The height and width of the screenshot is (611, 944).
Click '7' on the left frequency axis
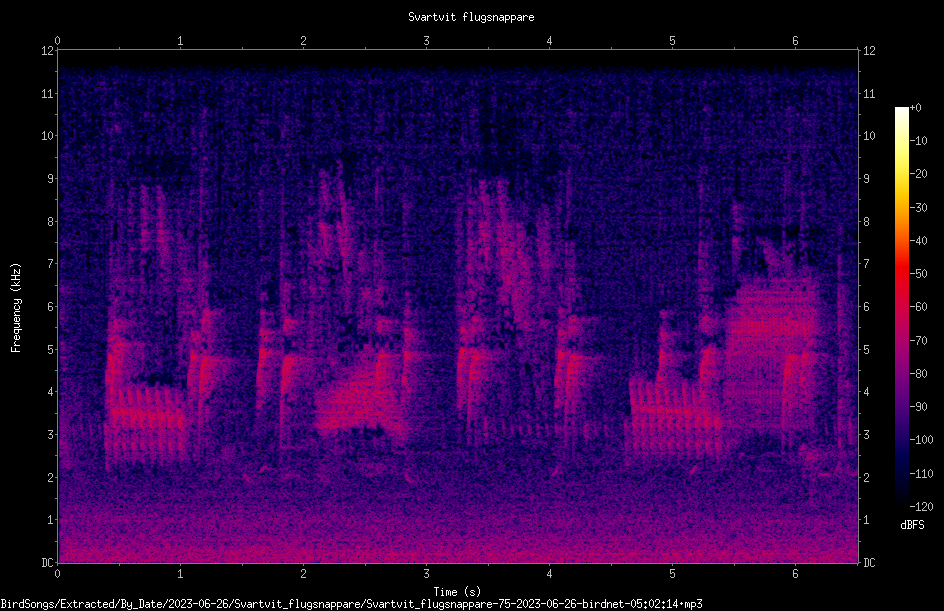tap(51, 264)
